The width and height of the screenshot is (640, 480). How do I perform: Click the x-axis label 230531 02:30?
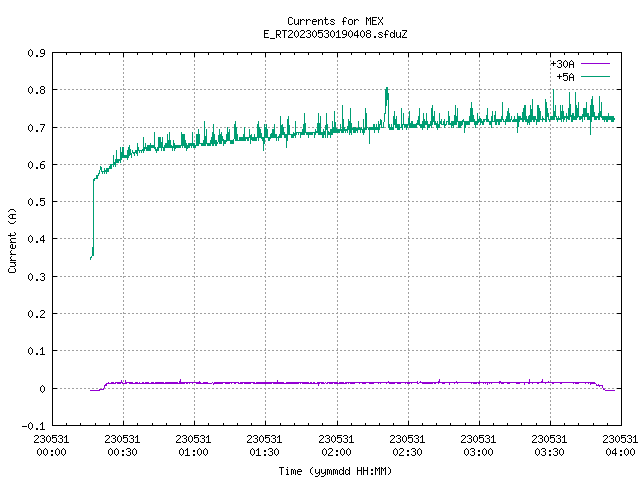(407, 446)
